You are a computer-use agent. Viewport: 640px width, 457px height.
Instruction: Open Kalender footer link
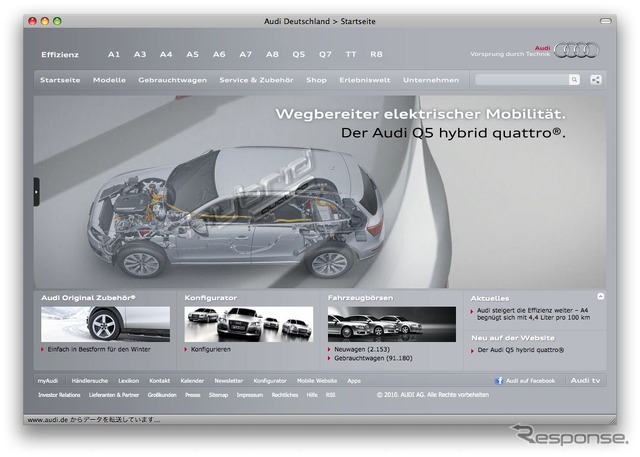192,381
